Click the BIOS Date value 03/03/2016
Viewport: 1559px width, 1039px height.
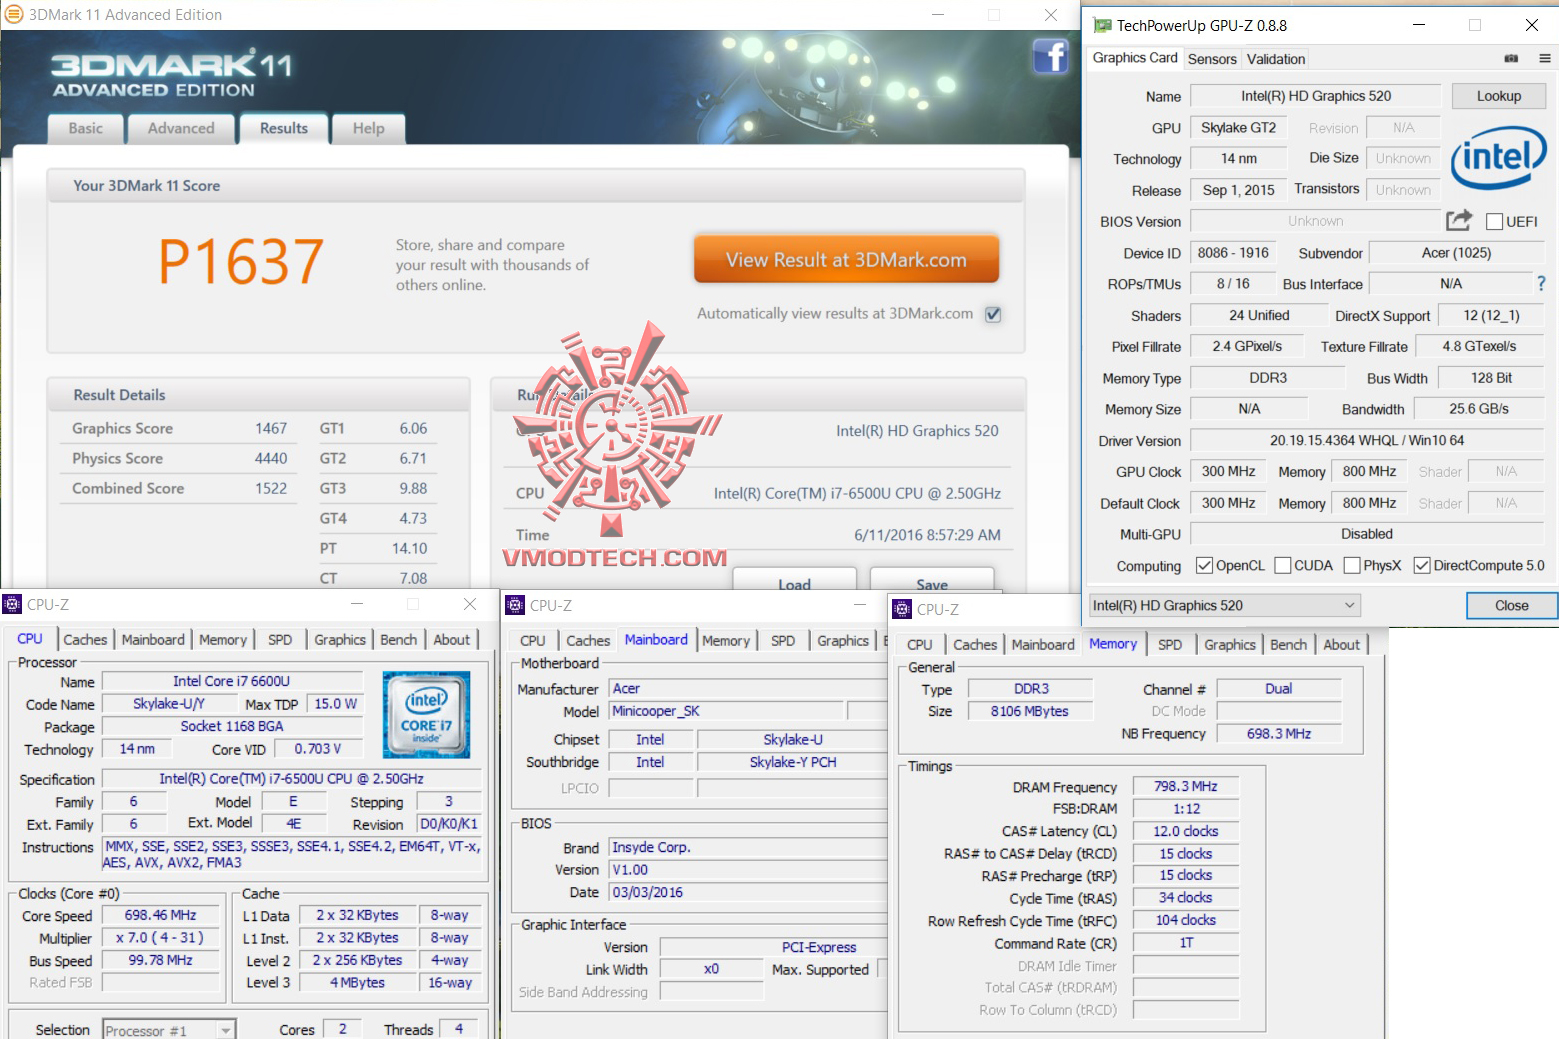648,892
